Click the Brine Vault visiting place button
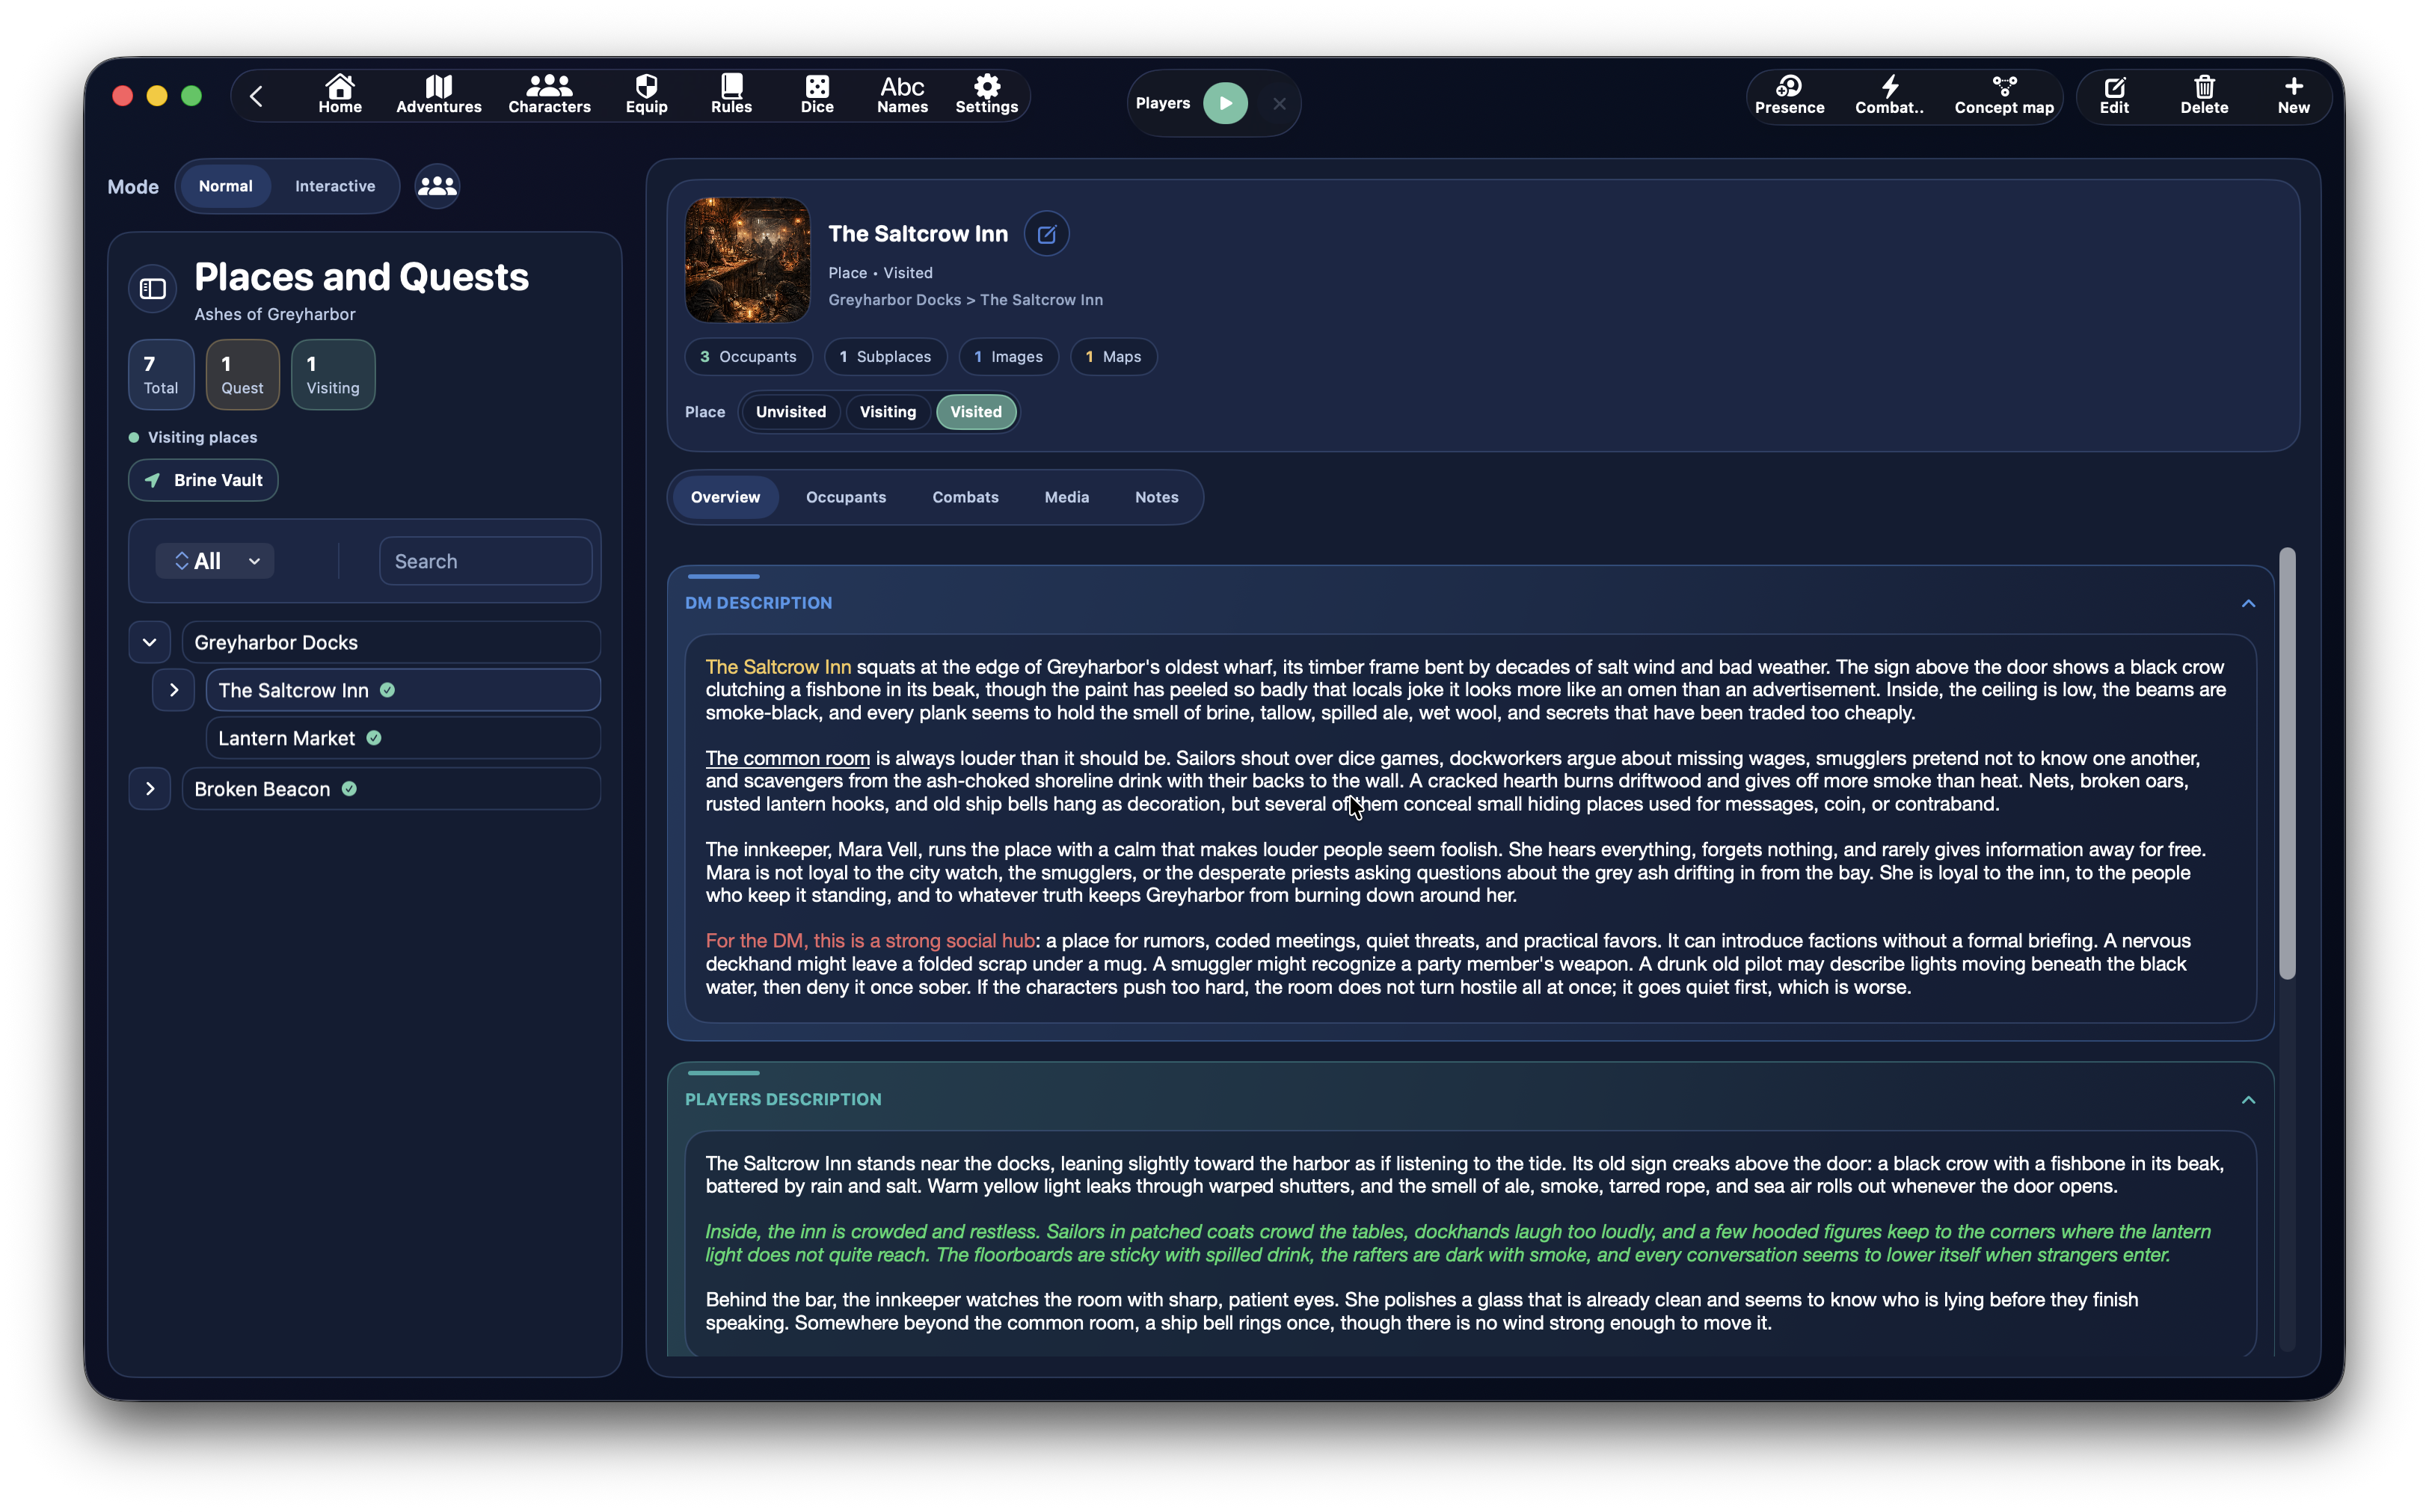The height and width of the screenshot is (1512, 2429). [203, 480]
